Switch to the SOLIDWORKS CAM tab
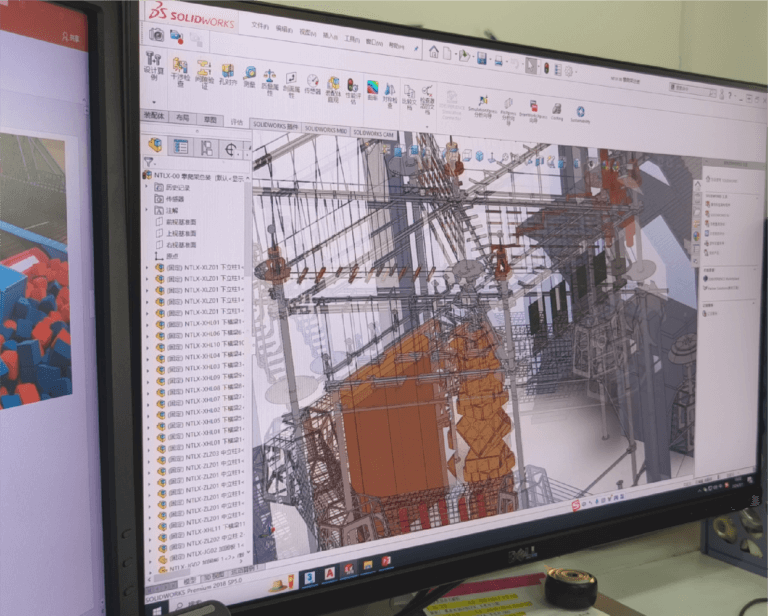 pyautogui.click(x=374, y=132)
